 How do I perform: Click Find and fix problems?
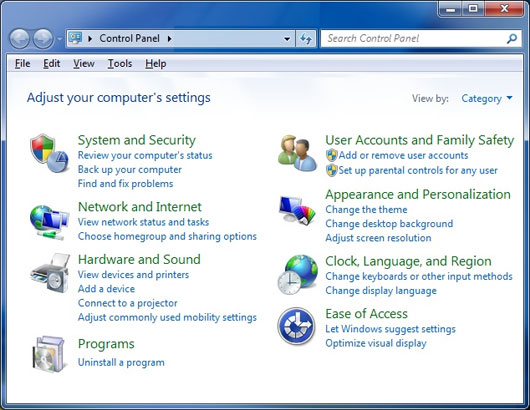click(x=125, y=184)
